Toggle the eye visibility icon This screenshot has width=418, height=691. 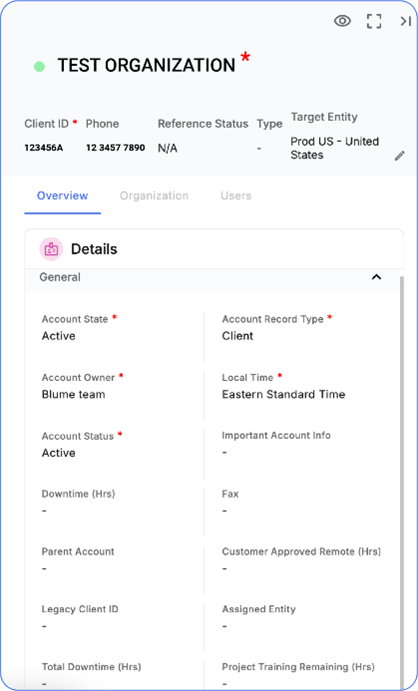tap(342, 21)
